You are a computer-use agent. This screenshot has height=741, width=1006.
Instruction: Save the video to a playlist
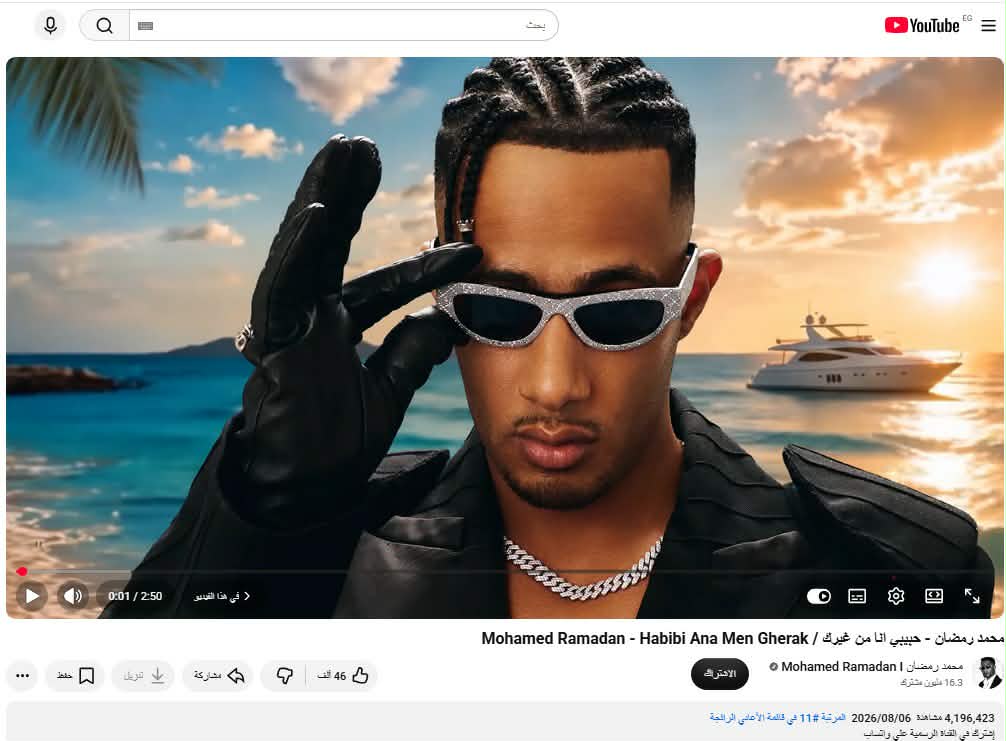(x=76, y=676)
